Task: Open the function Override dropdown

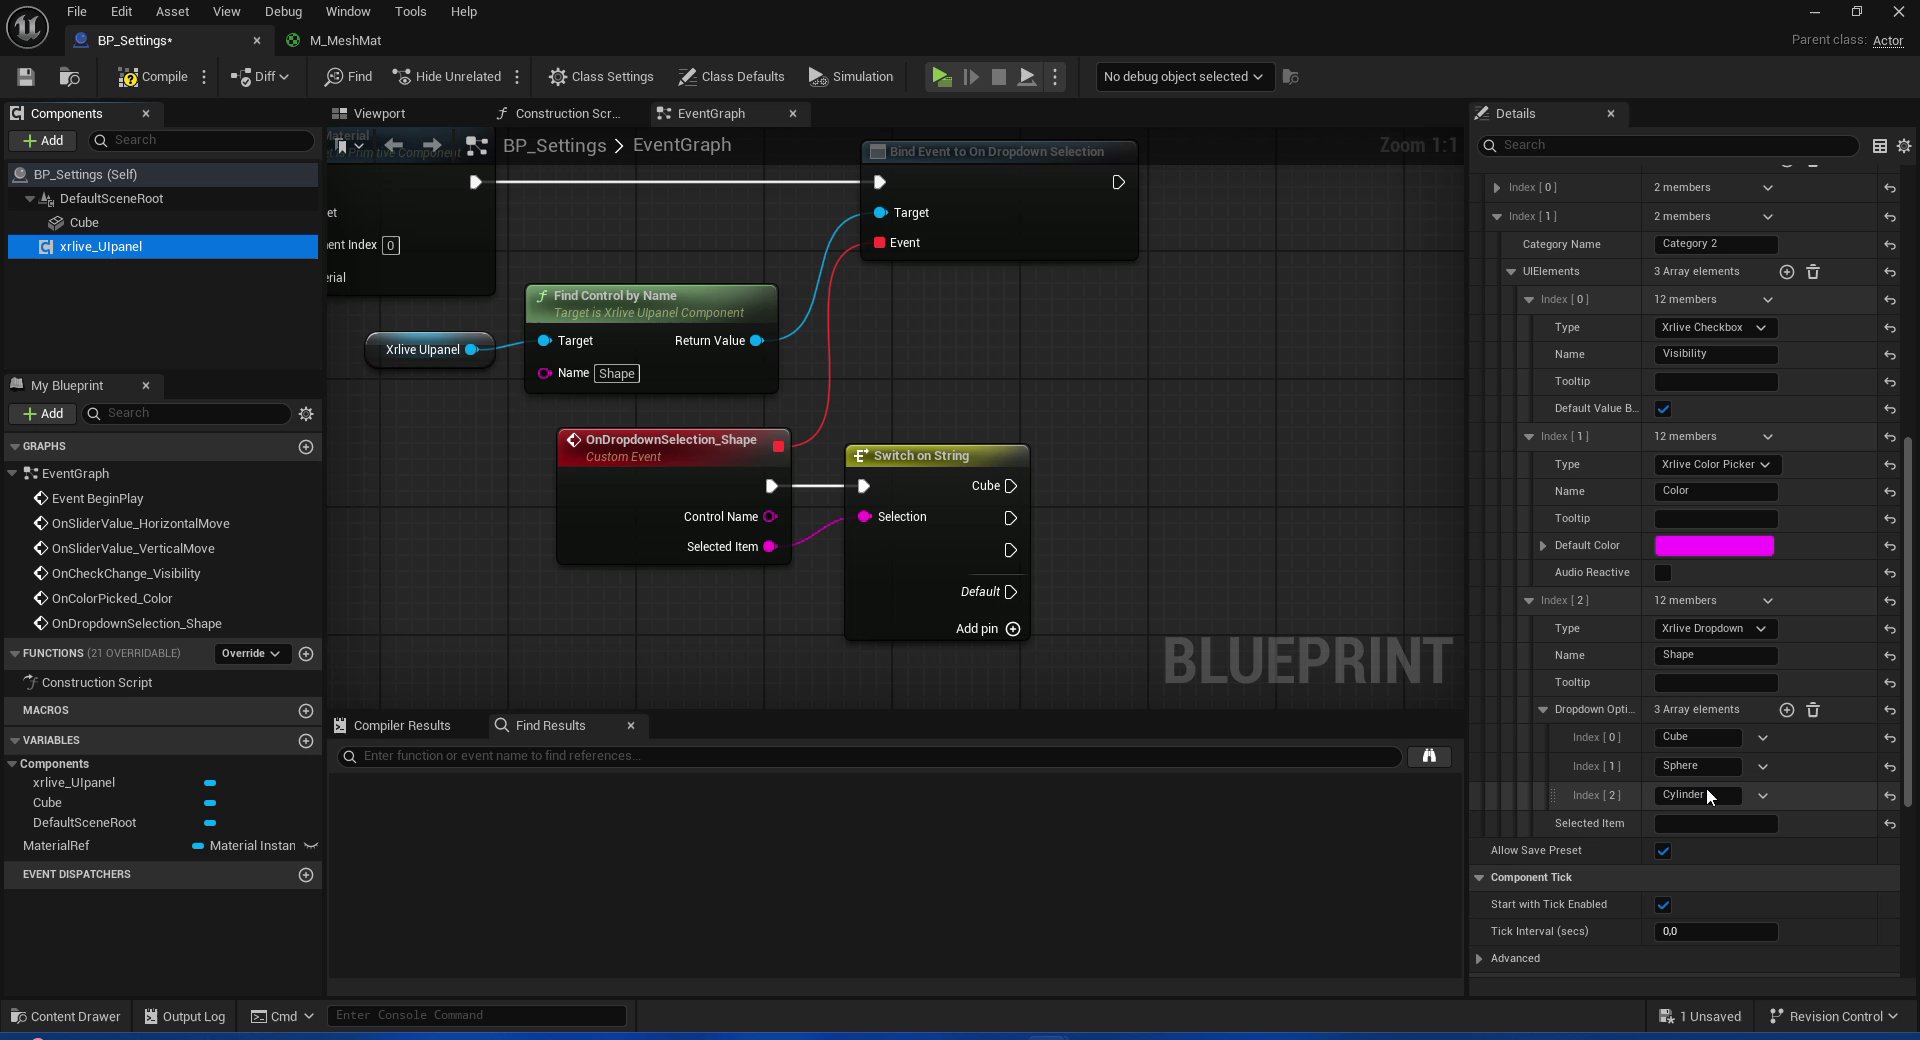Action: pos(251,654)
